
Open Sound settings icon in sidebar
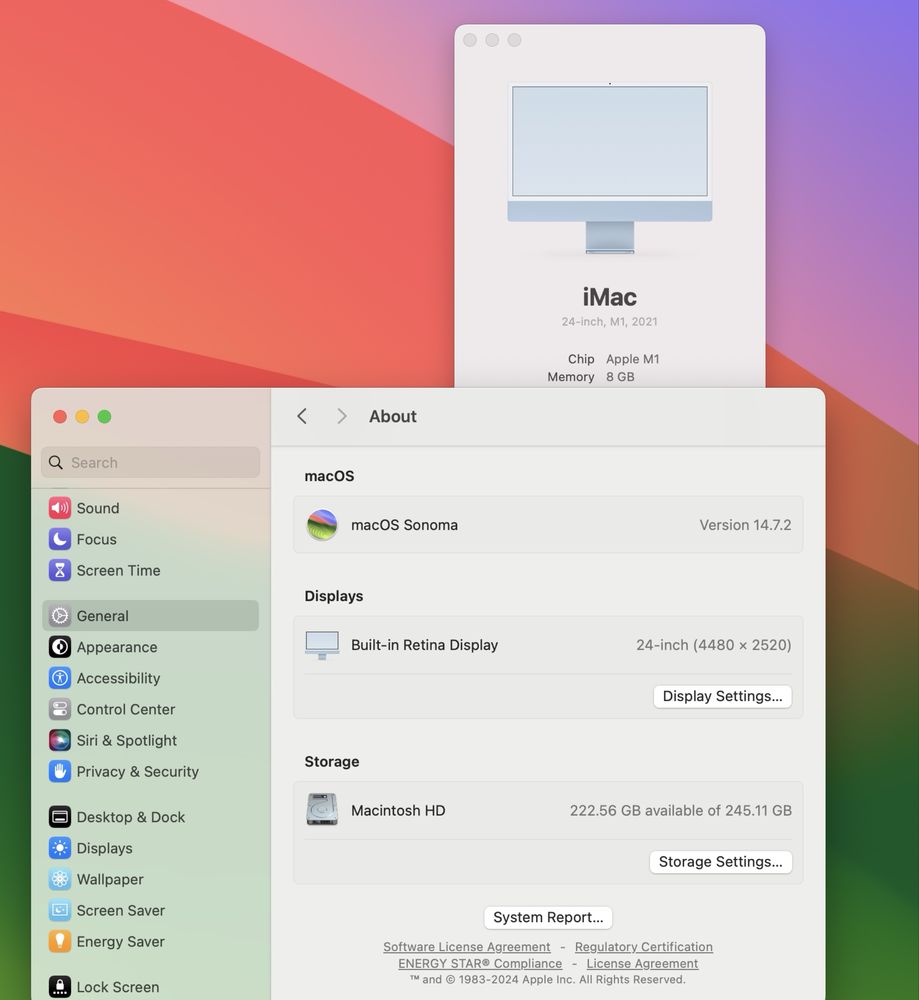tap(60, 508)
